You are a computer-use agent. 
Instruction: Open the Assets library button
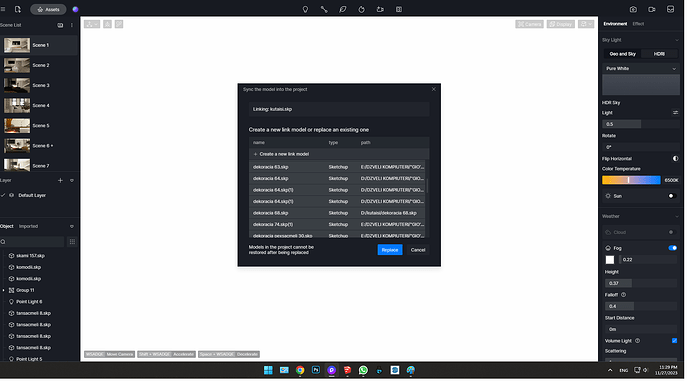[48, 9]
